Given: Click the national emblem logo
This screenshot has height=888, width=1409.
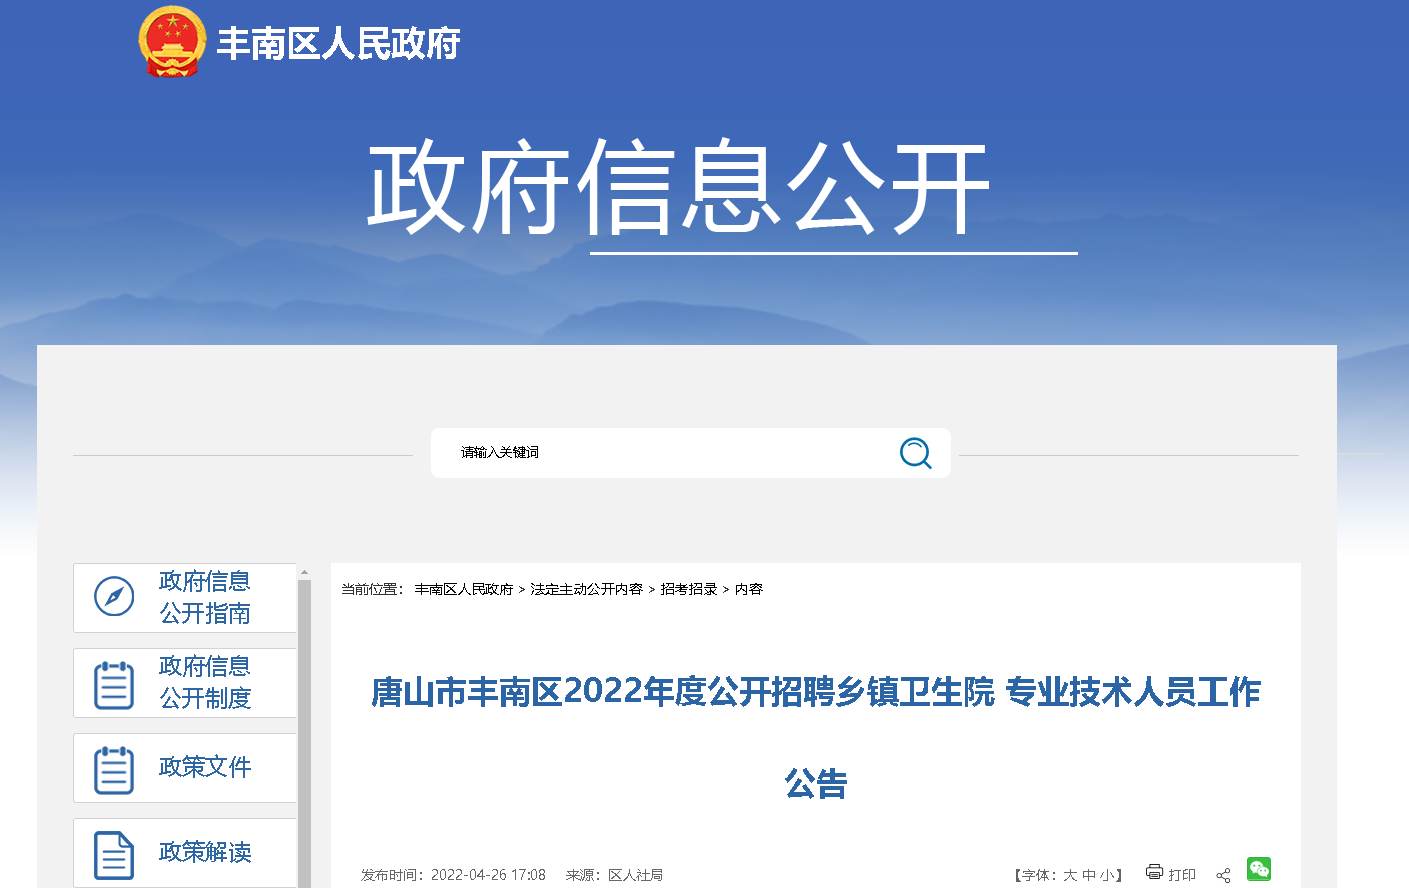Looking at the screenshot, I should click(172, 42).
